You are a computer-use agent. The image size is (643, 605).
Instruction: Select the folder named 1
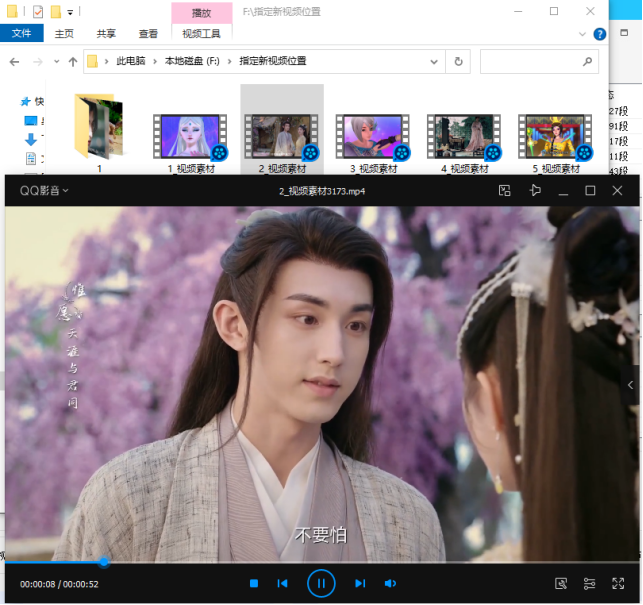point(99,133)
